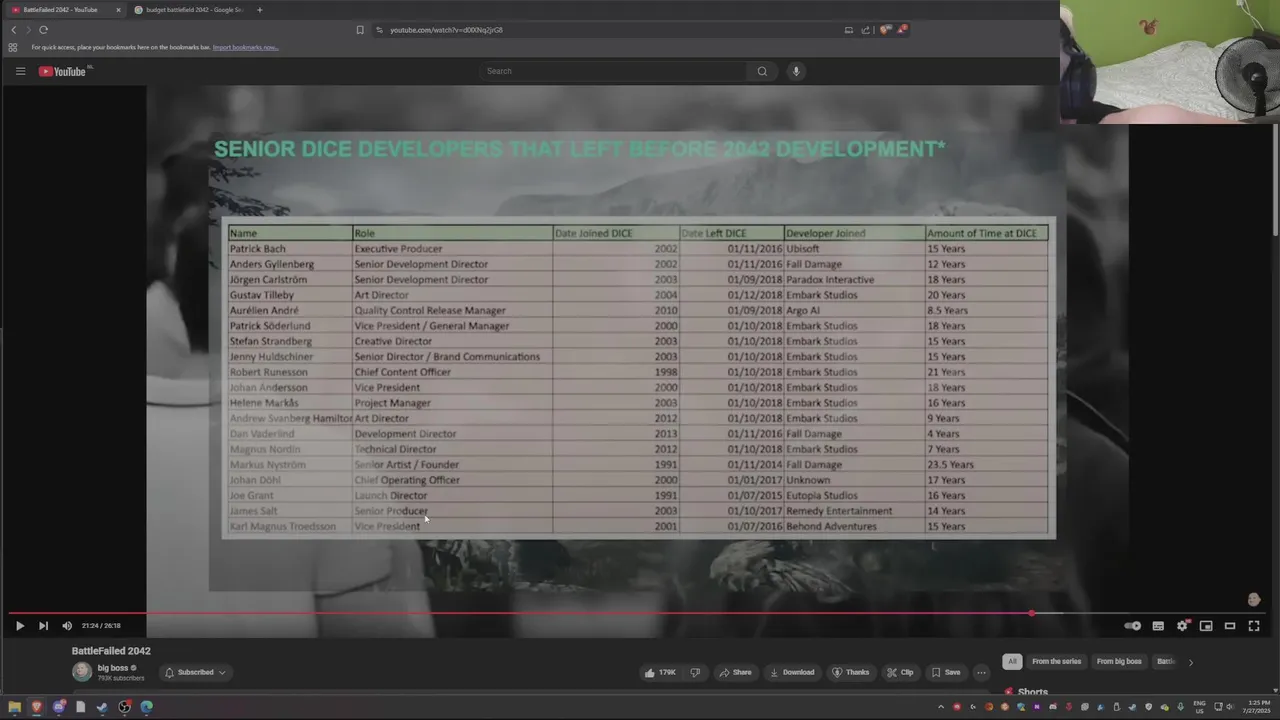Show more chips with right arrow
Viewport: 1280px width, 720px height.
(x=1190, y=662)
